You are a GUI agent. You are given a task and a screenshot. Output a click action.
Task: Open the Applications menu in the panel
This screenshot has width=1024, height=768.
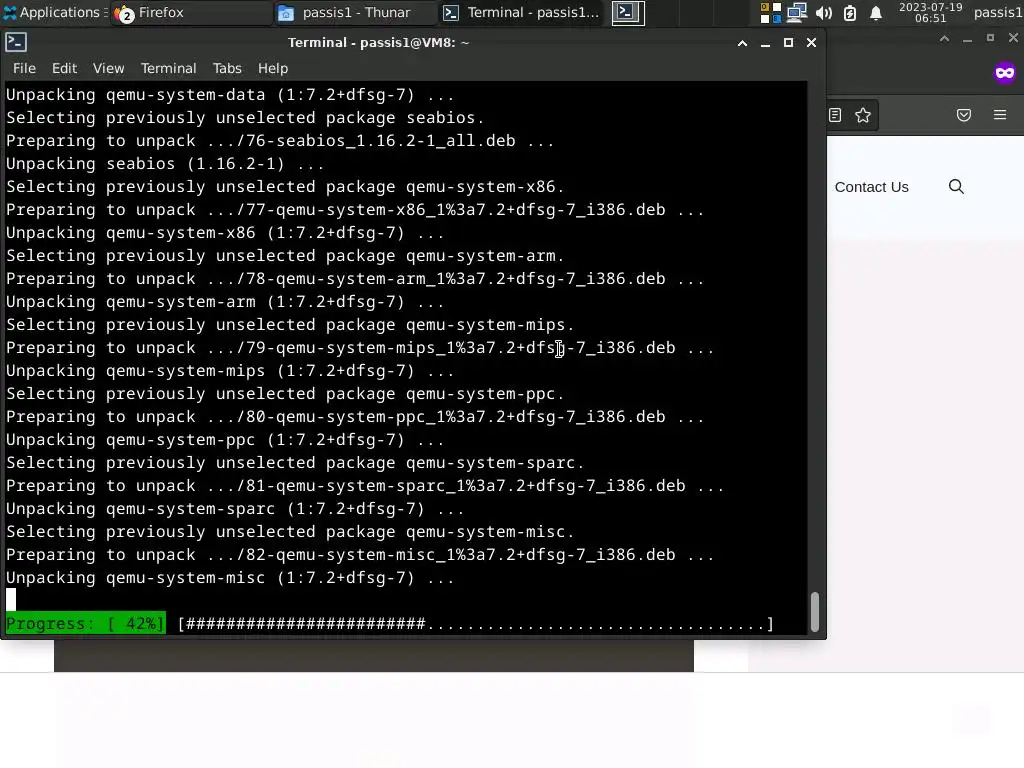pos(51,12)
